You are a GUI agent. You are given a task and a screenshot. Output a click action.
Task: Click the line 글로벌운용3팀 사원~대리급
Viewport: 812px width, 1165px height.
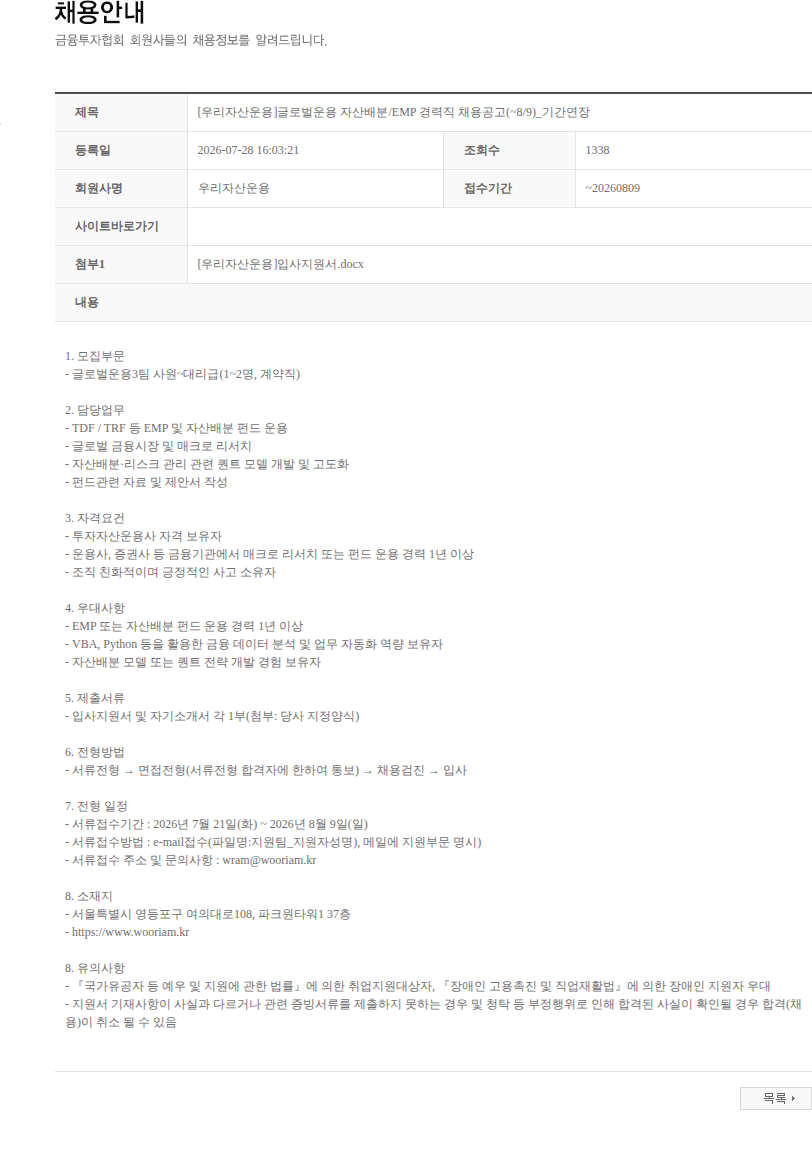click(182, 374)
